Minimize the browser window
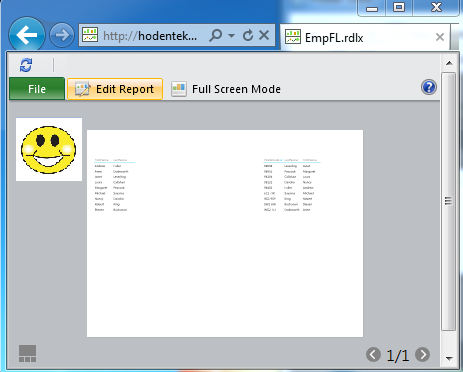463x372 pixels. (x=372, y=8)
